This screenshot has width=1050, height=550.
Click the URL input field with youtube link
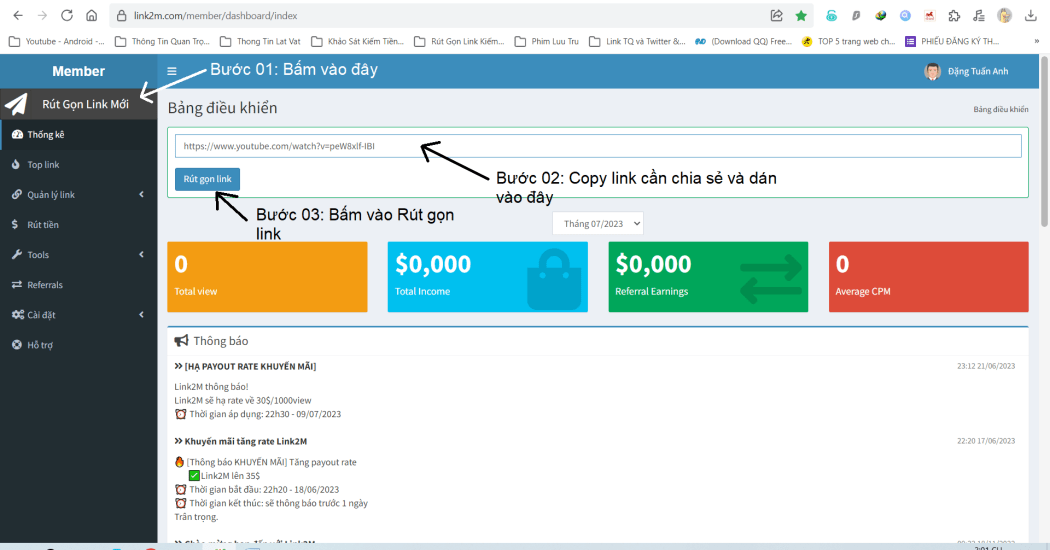point(598,146)
